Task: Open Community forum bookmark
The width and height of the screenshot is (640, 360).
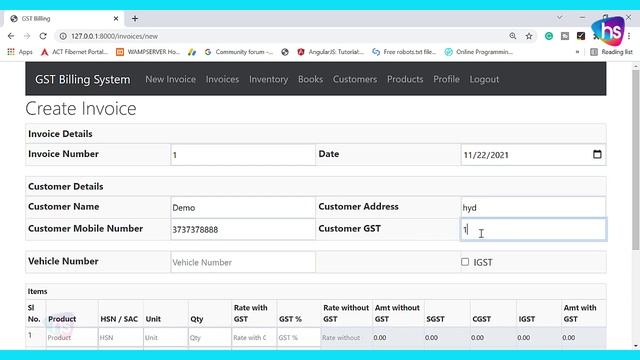Action: [x=239, y=52]
